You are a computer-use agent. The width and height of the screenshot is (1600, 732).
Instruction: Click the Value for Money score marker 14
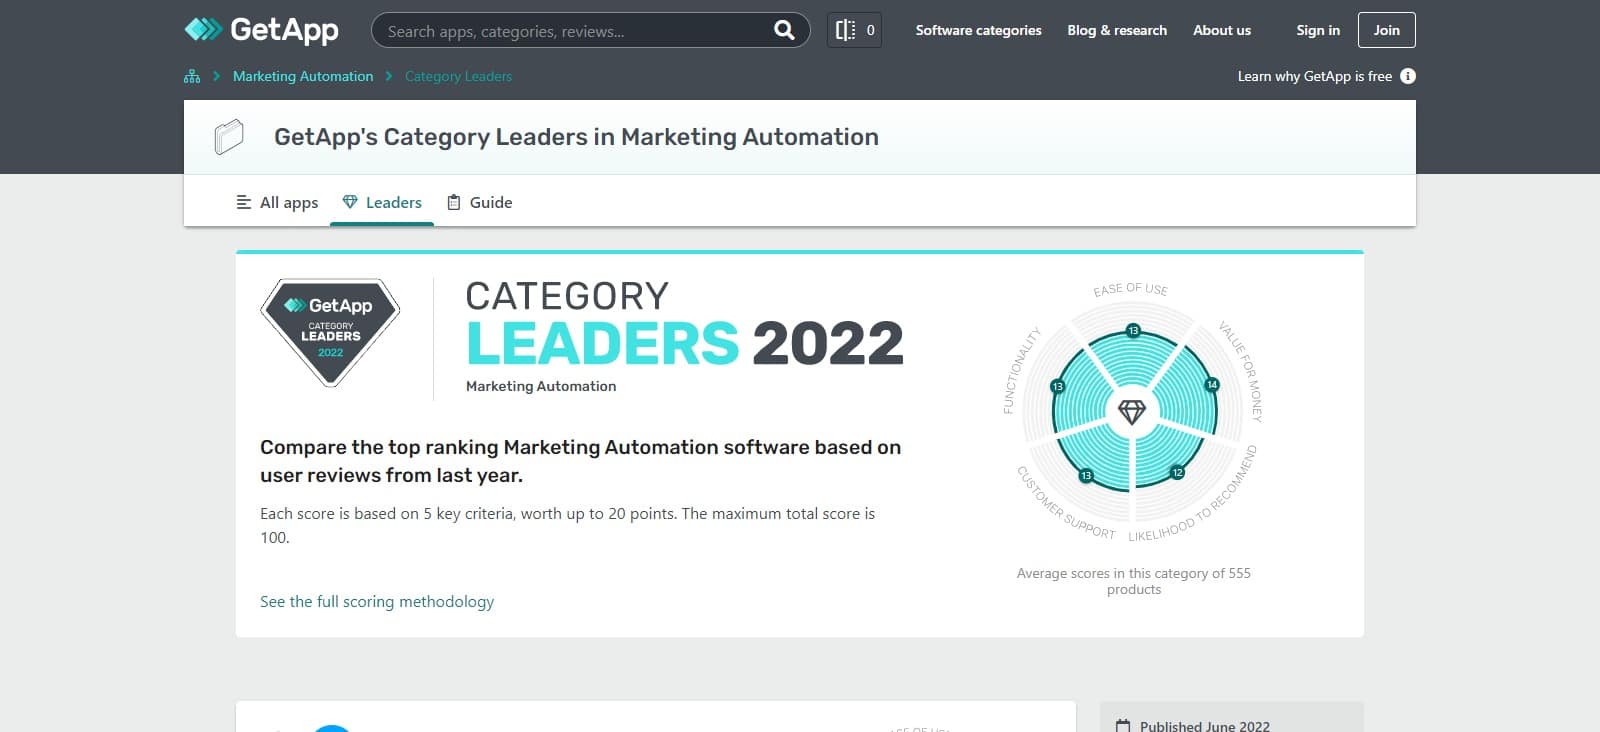click(x=1212, y=384)
